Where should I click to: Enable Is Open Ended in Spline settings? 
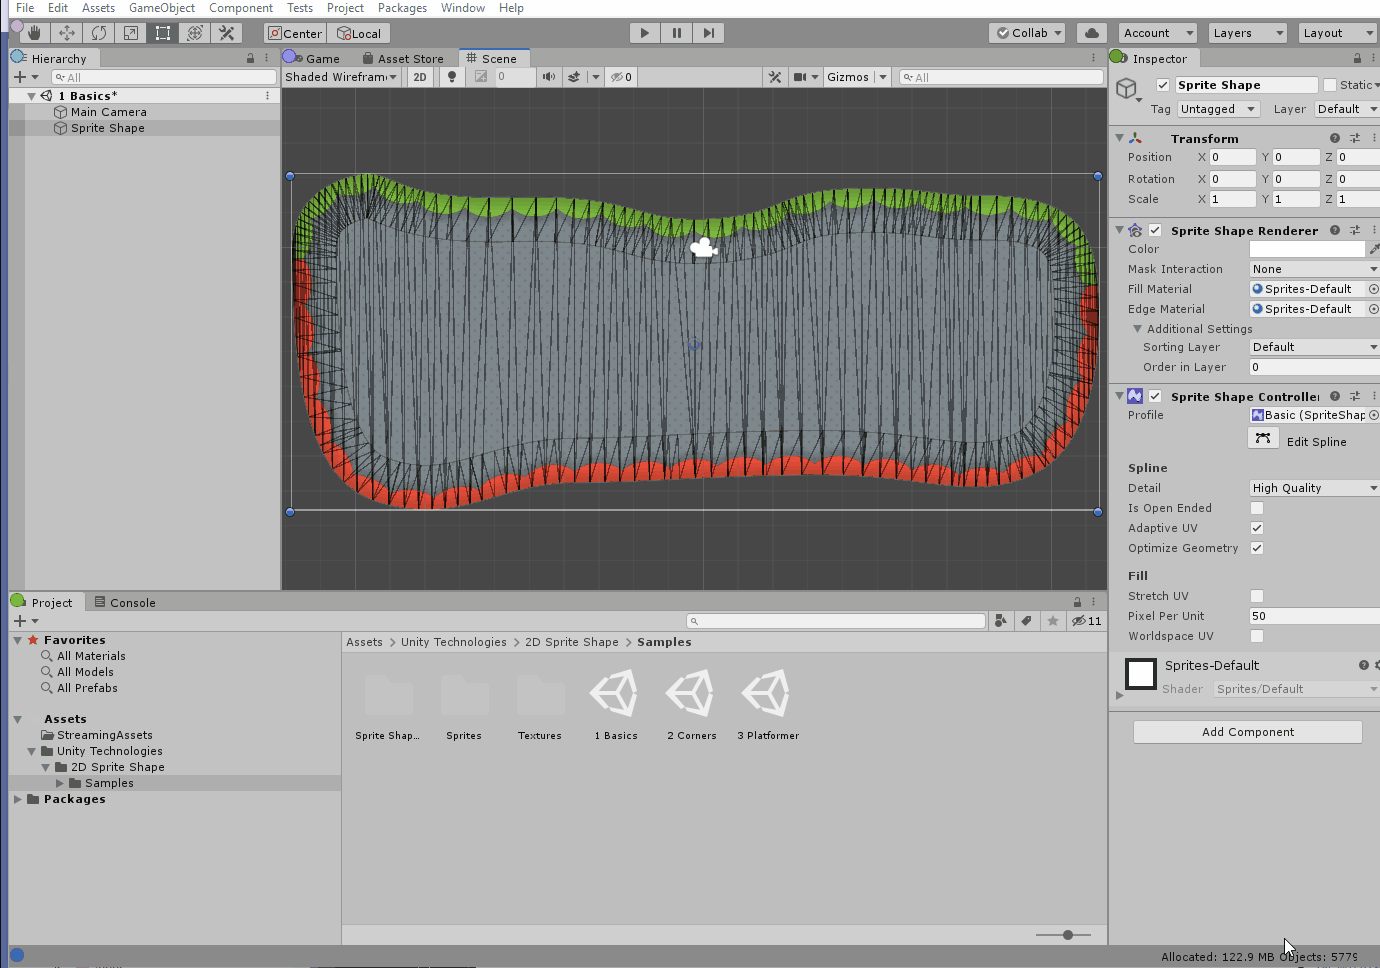(1257, 508)
